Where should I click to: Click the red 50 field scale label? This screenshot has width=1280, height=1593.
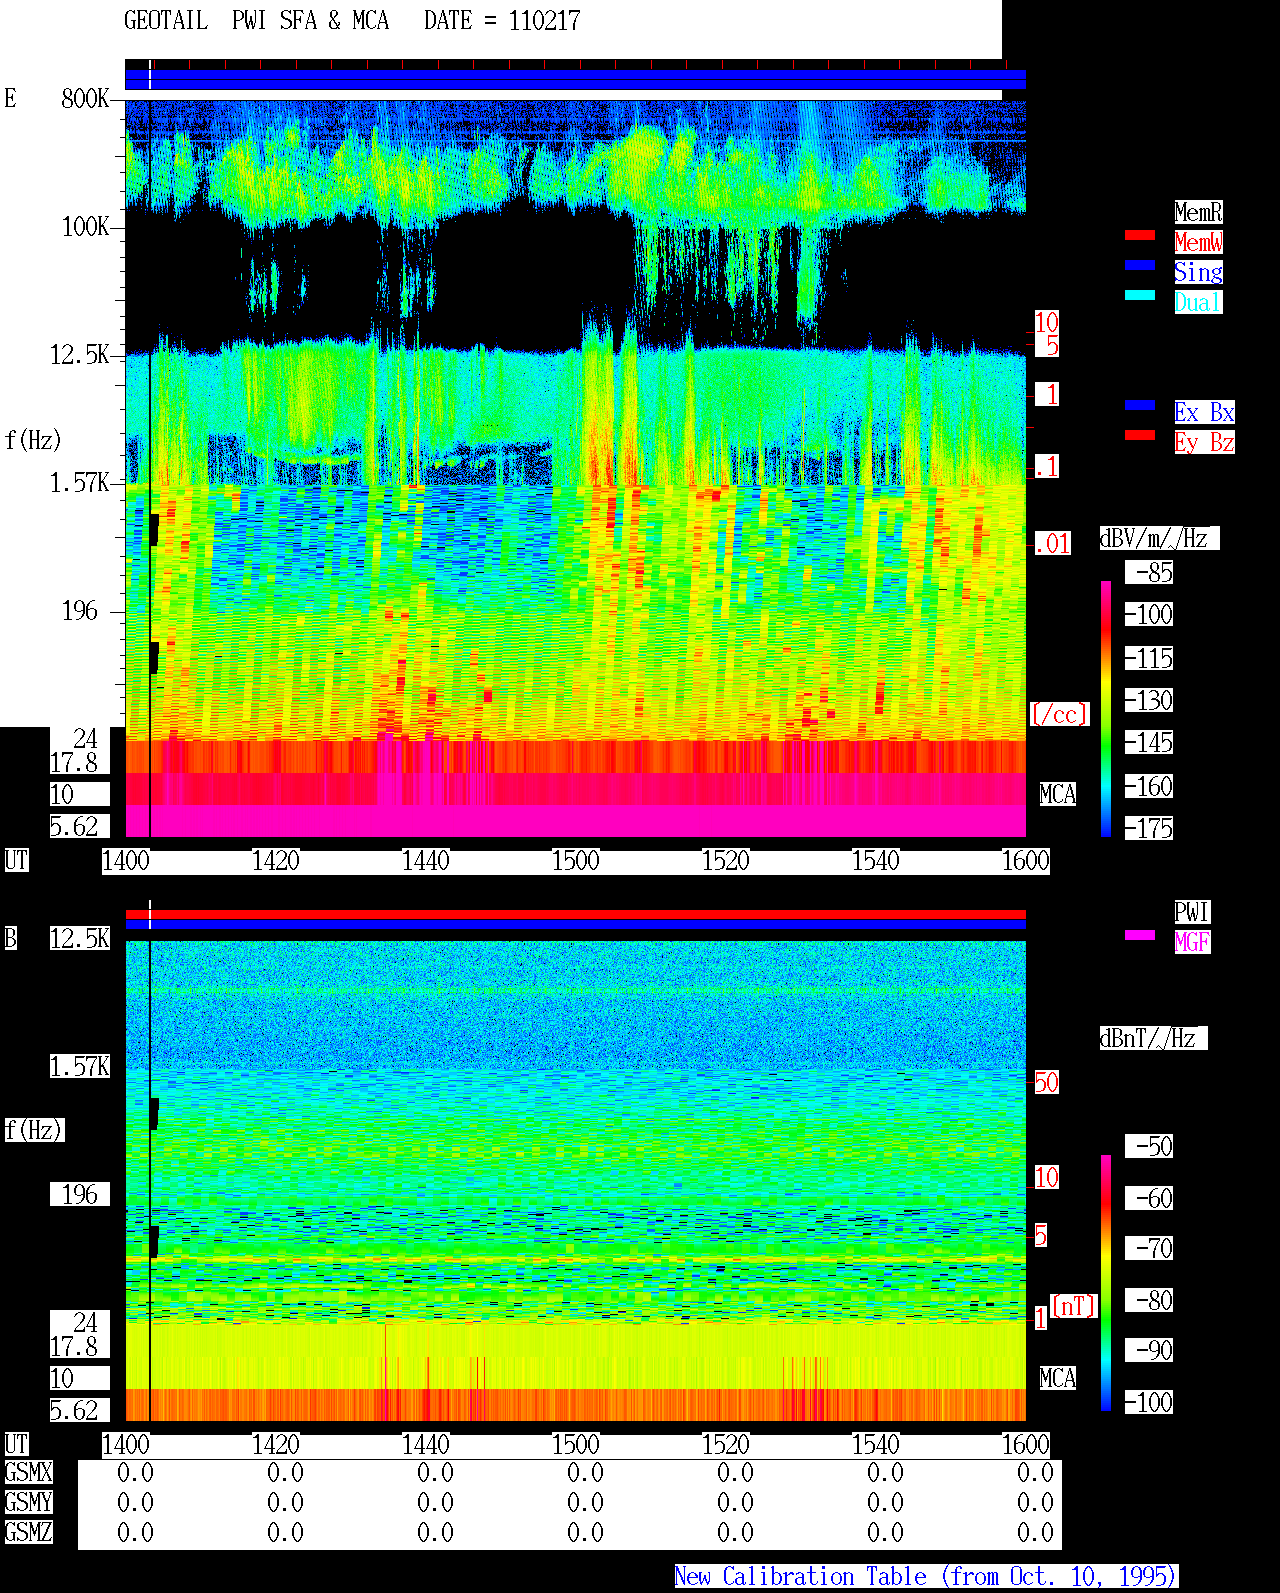[x=1046, y=1082]
